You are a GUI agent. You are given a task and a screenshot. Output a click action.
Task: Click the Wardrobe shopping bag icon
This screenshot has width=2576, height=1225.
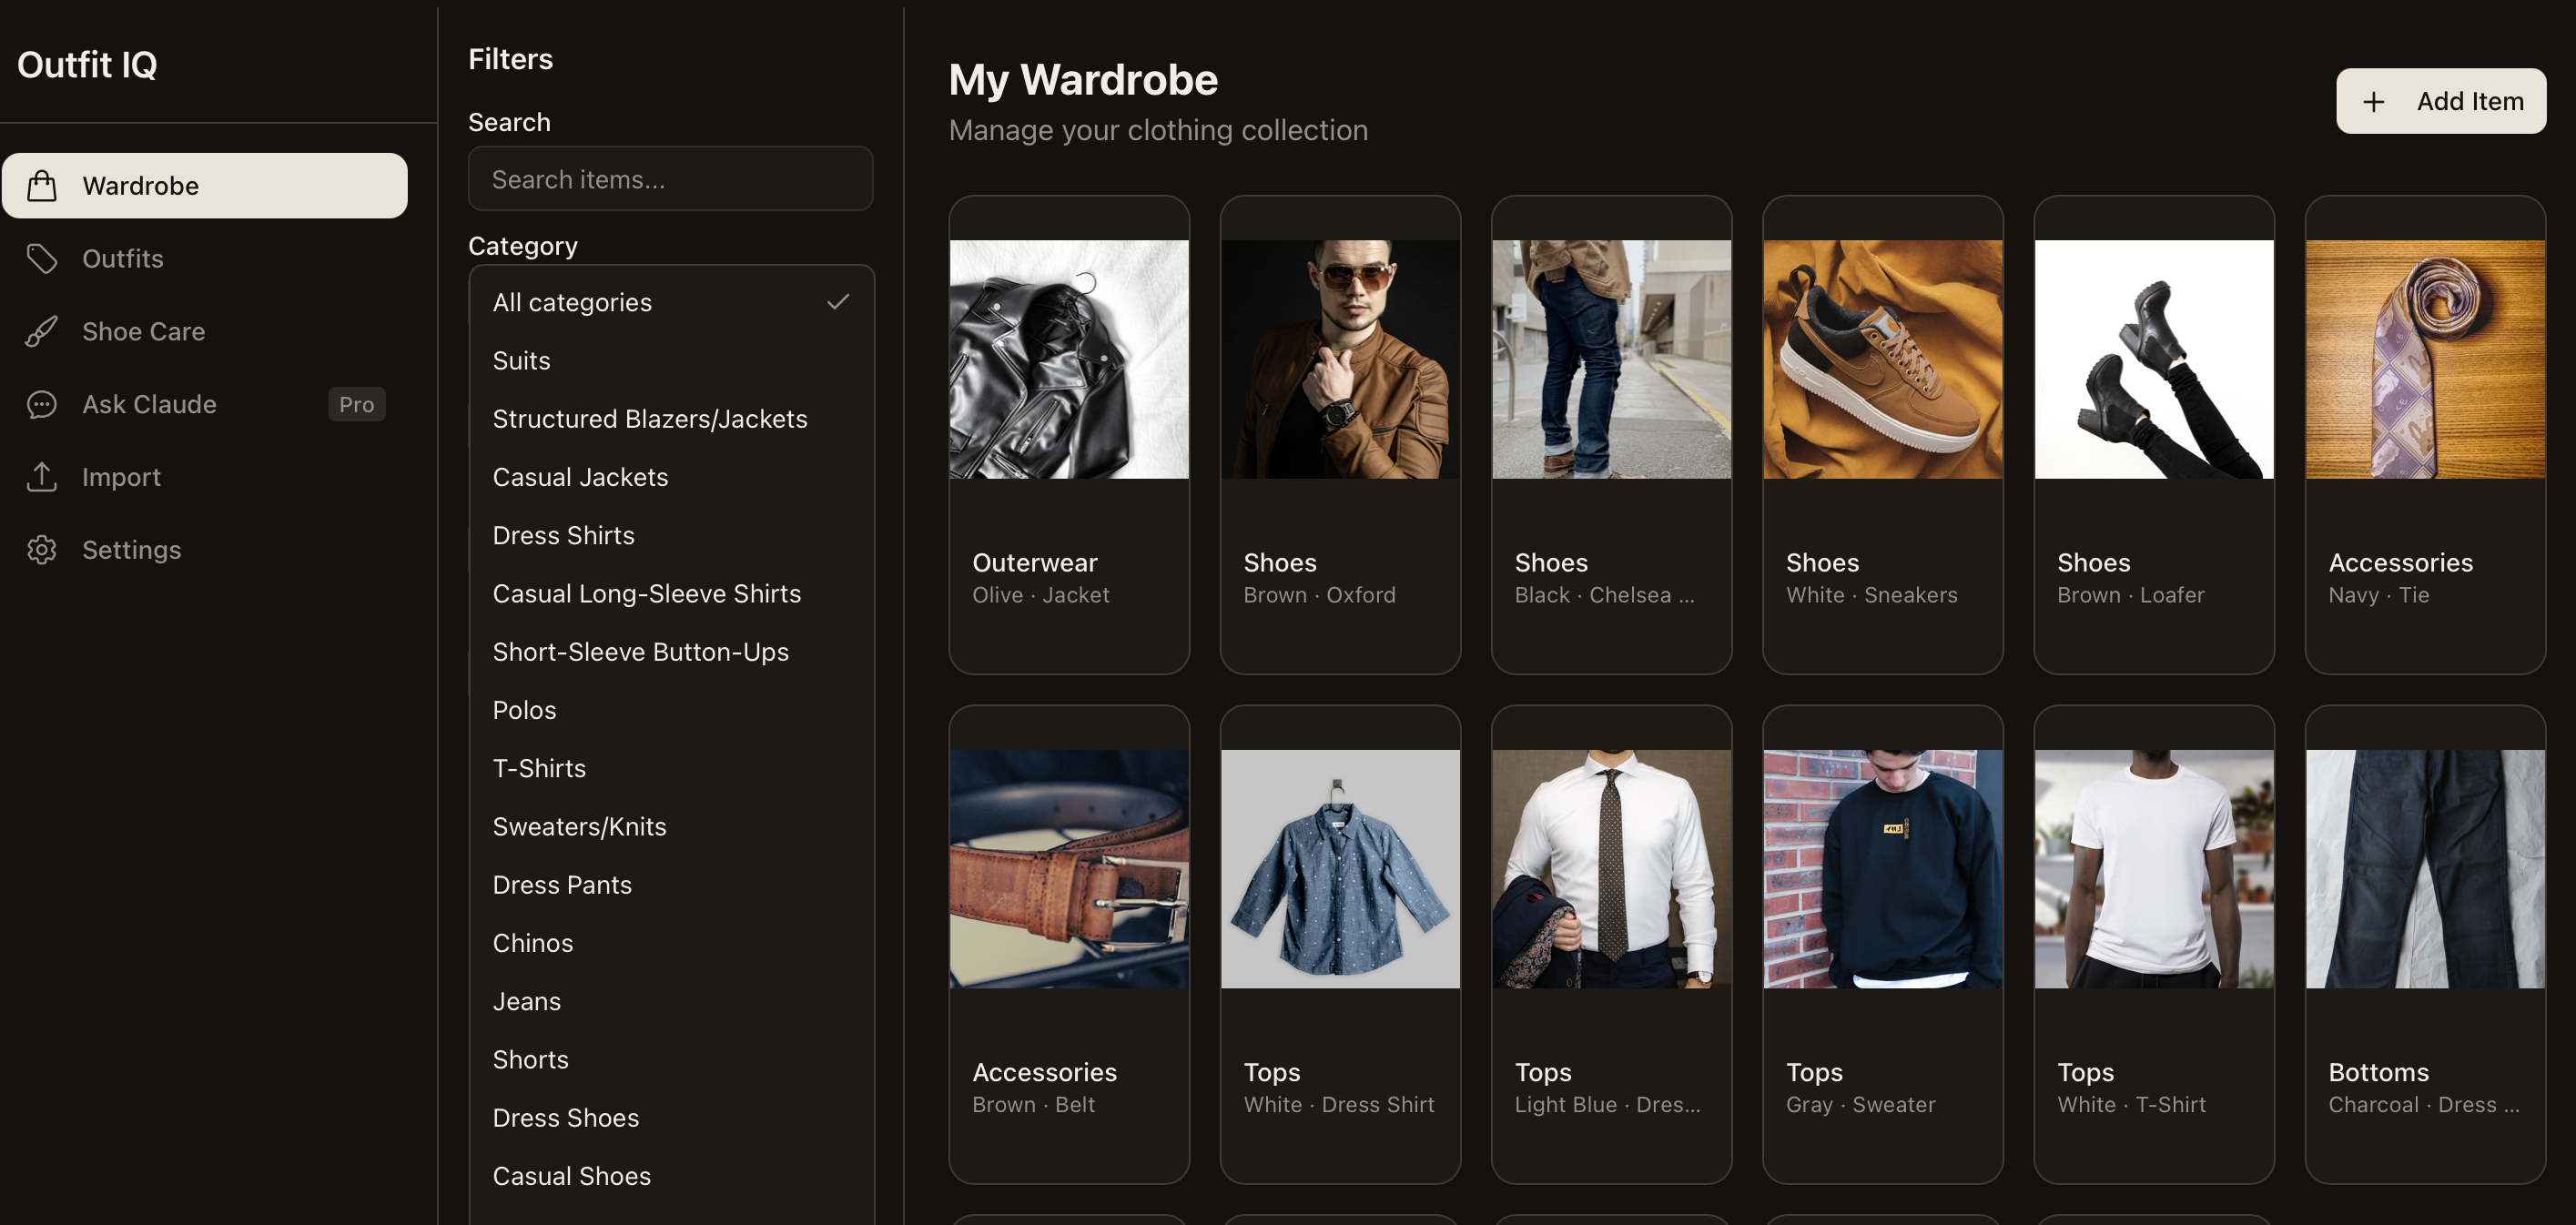click(42, 186)
